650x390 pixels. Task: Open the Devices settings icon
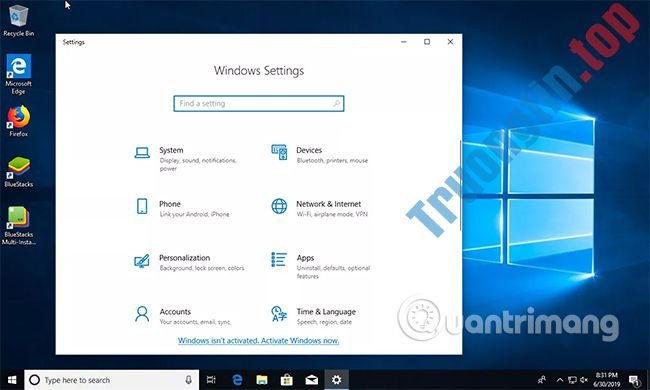(279, 152)
